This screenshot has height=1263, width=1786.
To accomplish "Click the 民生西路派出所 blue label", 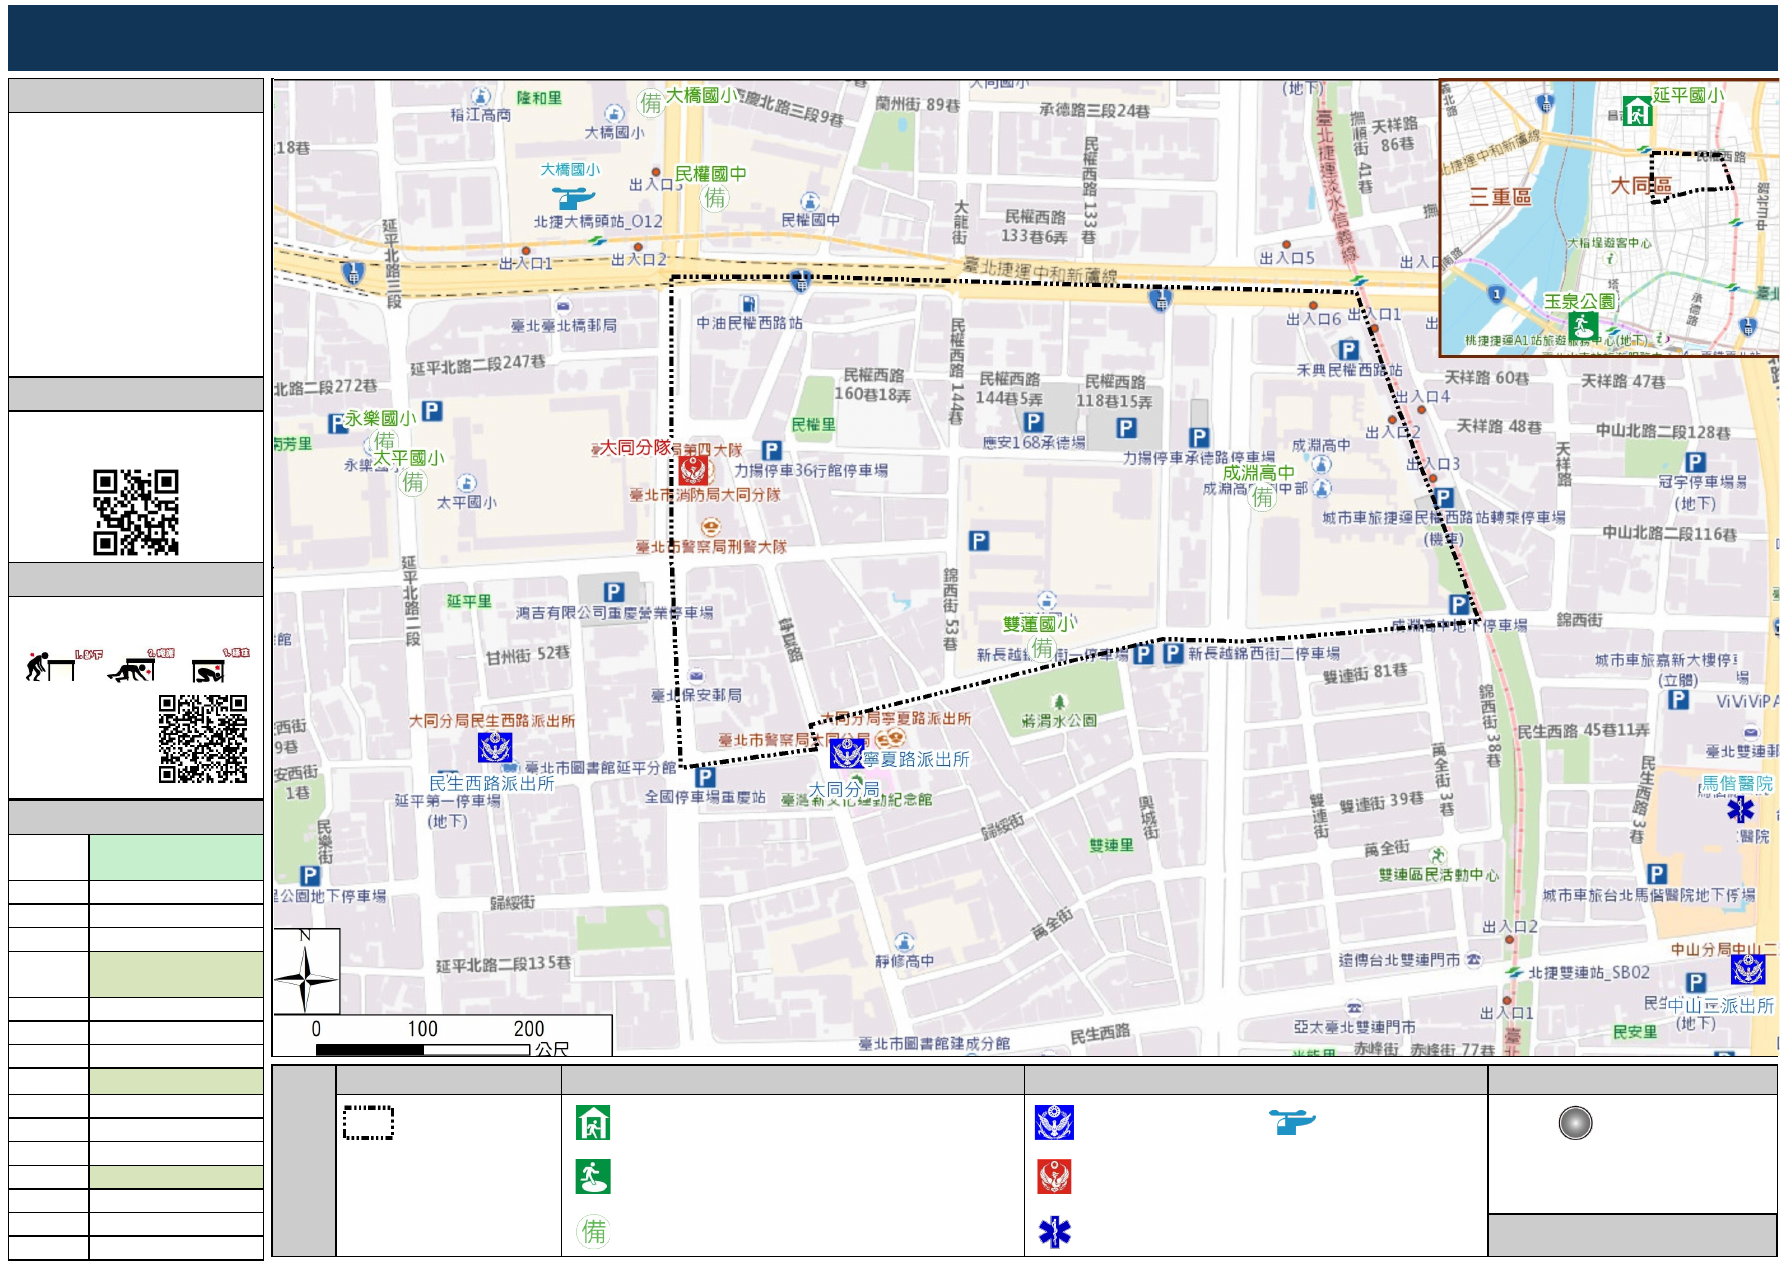I will point(491,783).
